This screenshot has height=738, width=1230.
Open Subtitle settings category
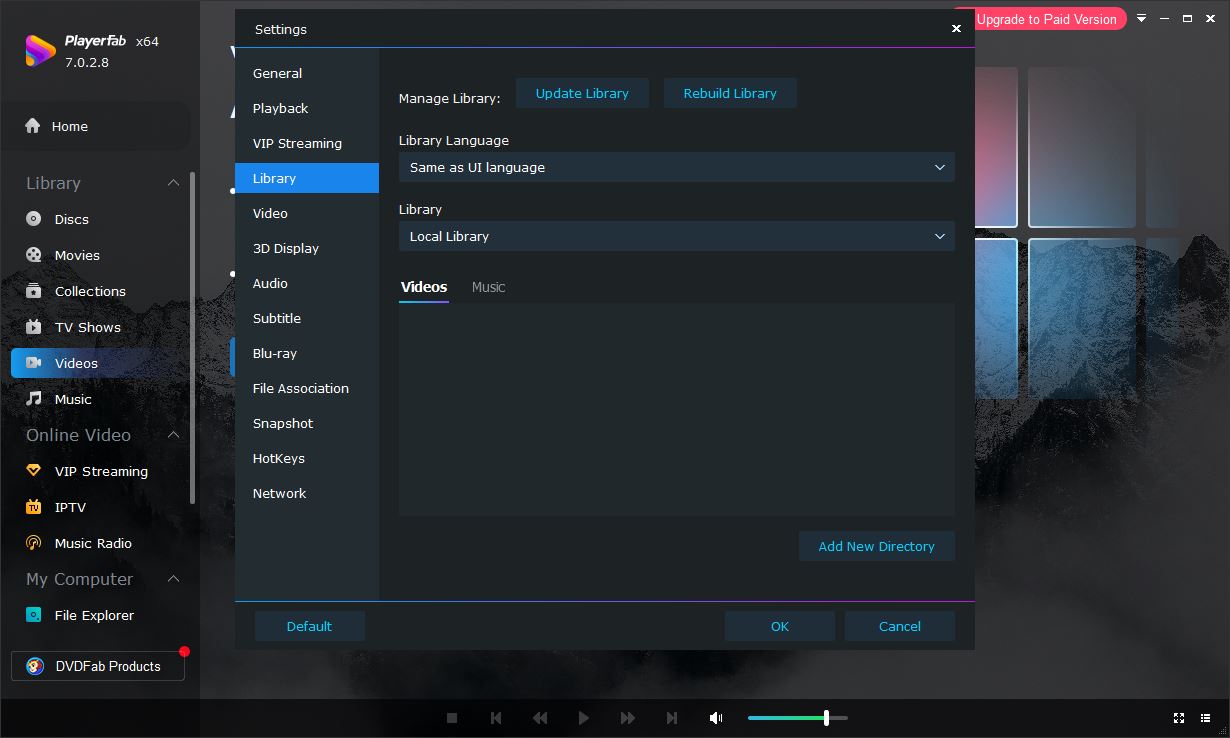coord(307,318)
